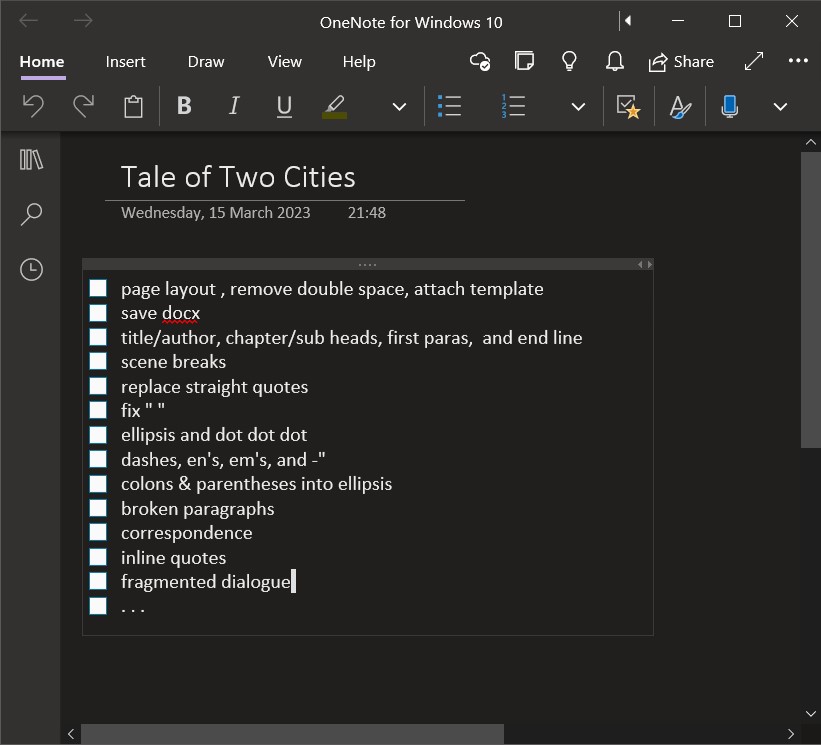Image resolution: width=821 pixels, height=745 pixels.
Task: Open the Search magnifier in sidebar
Action: pyautogui.click(x=32, y=214)
